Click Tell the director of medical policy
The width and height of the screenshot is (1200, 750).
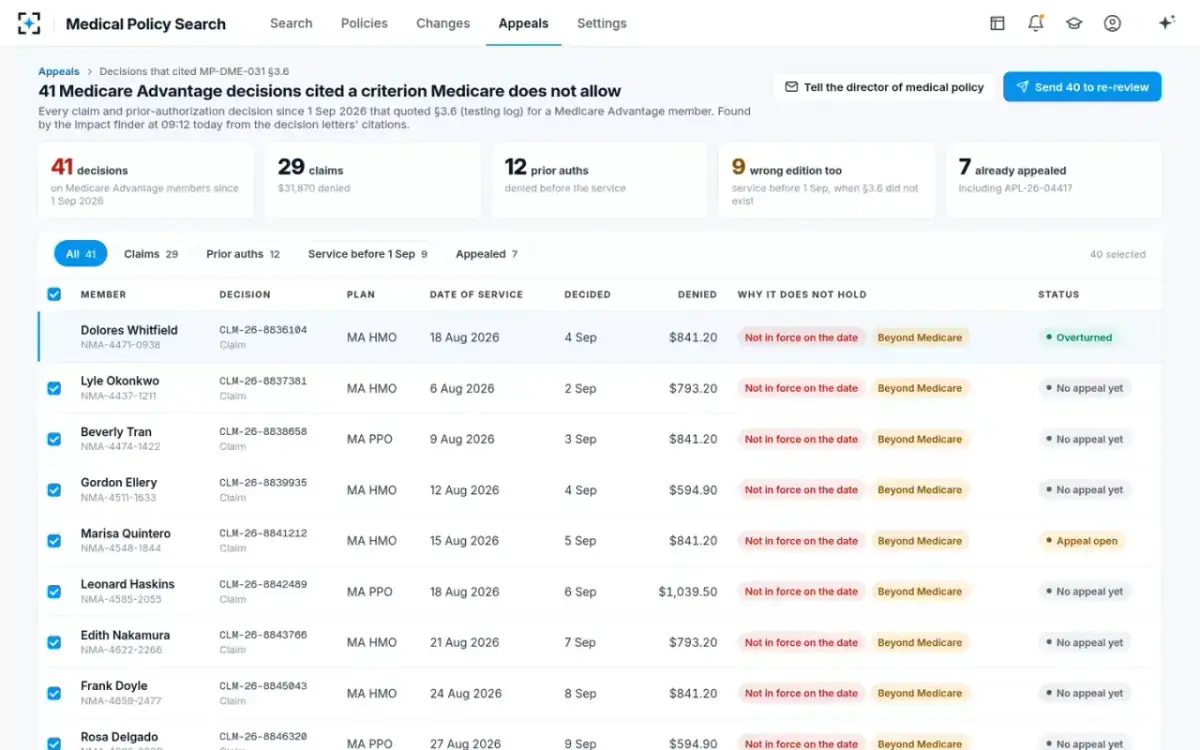coord(884,87)
